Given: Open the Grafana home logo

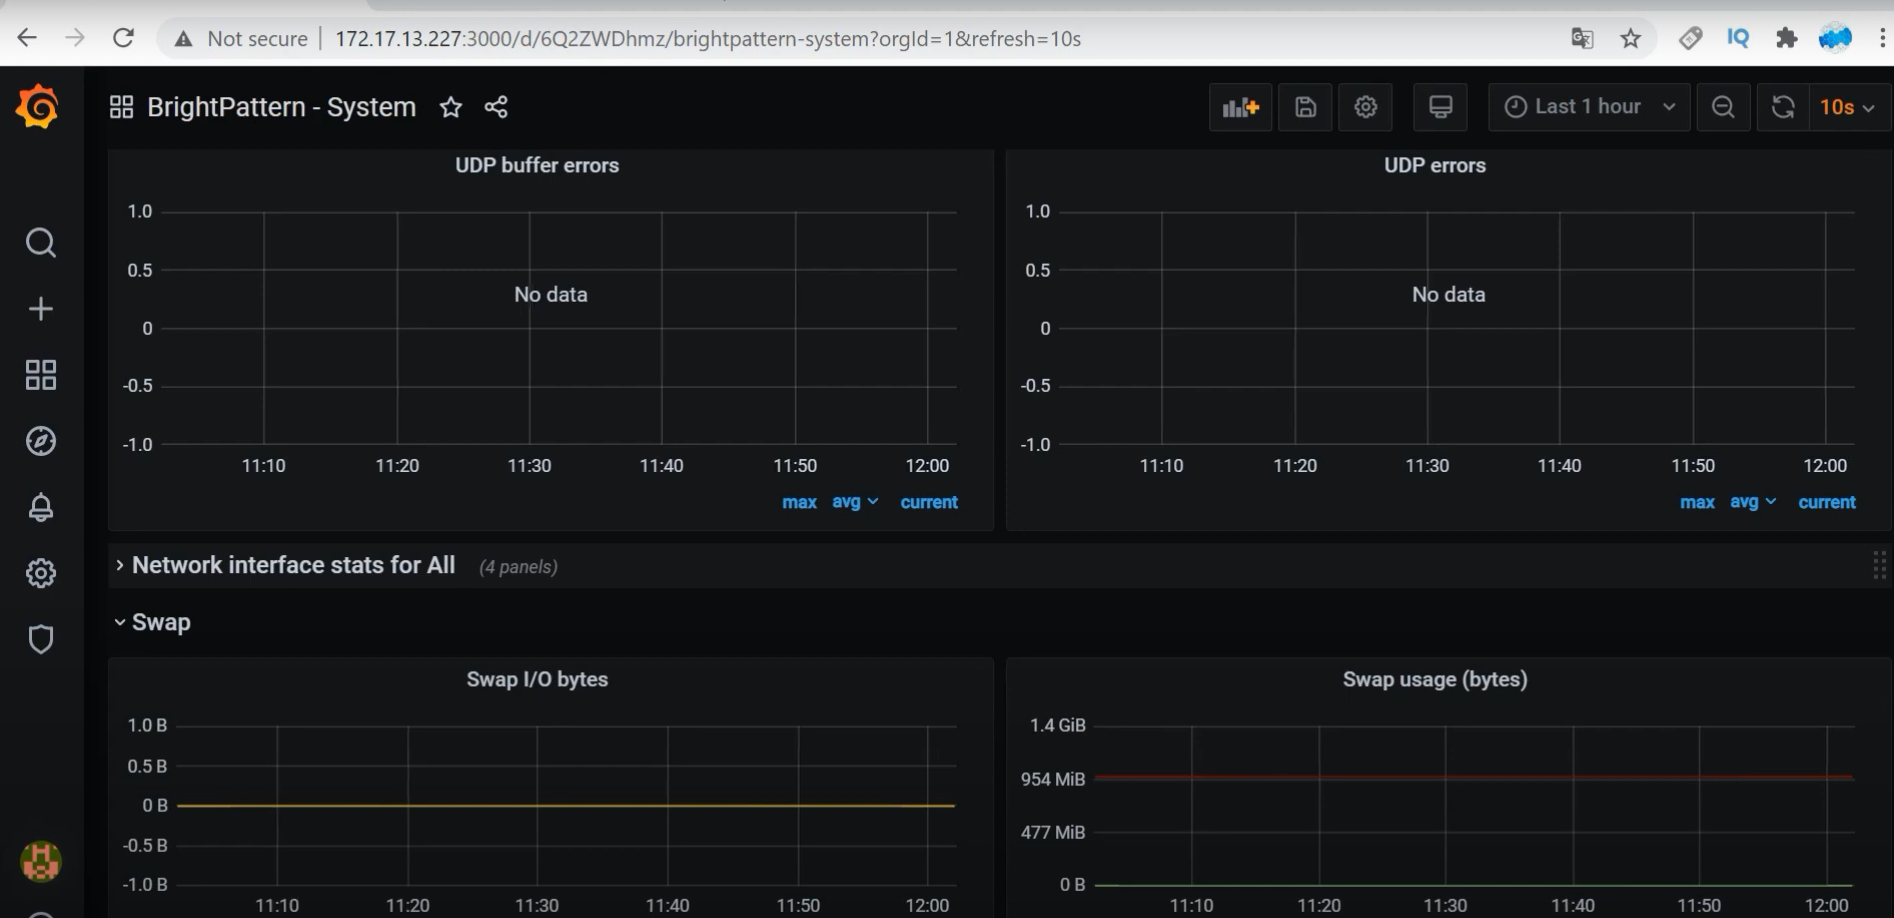Looking at the screenshot, I should 38,107.
